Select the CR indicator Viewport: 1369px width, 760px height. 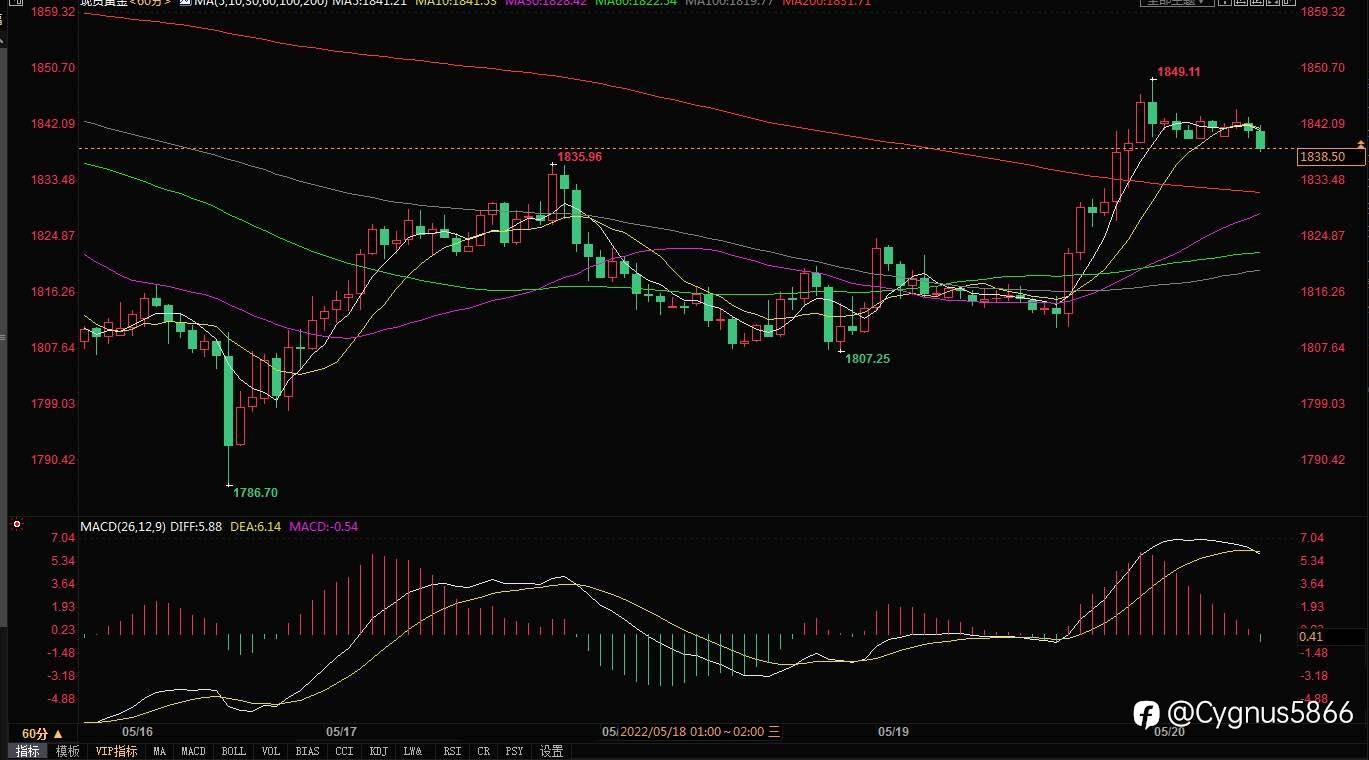point(484,751)
